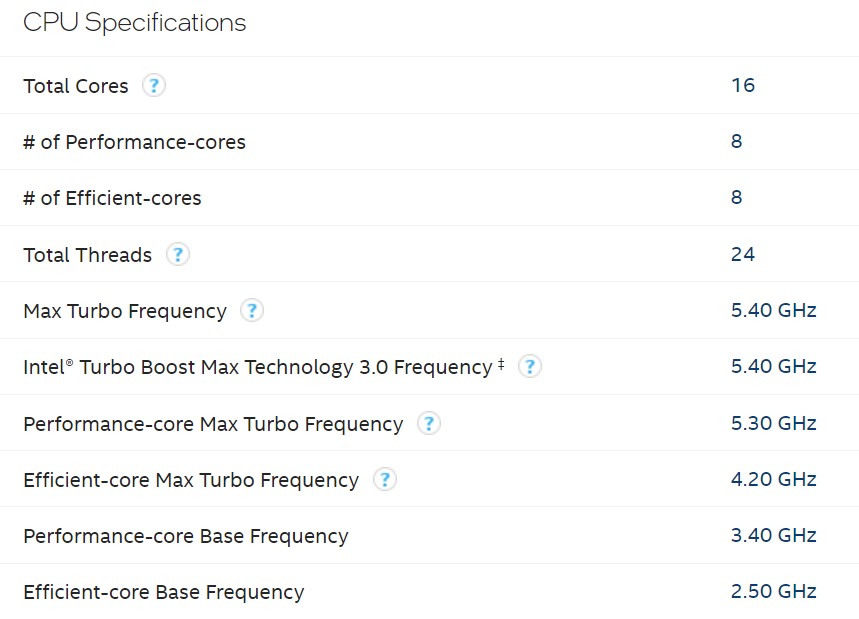
Task: Select the 5.30 GHz frequency value
Action: (774, 423)
